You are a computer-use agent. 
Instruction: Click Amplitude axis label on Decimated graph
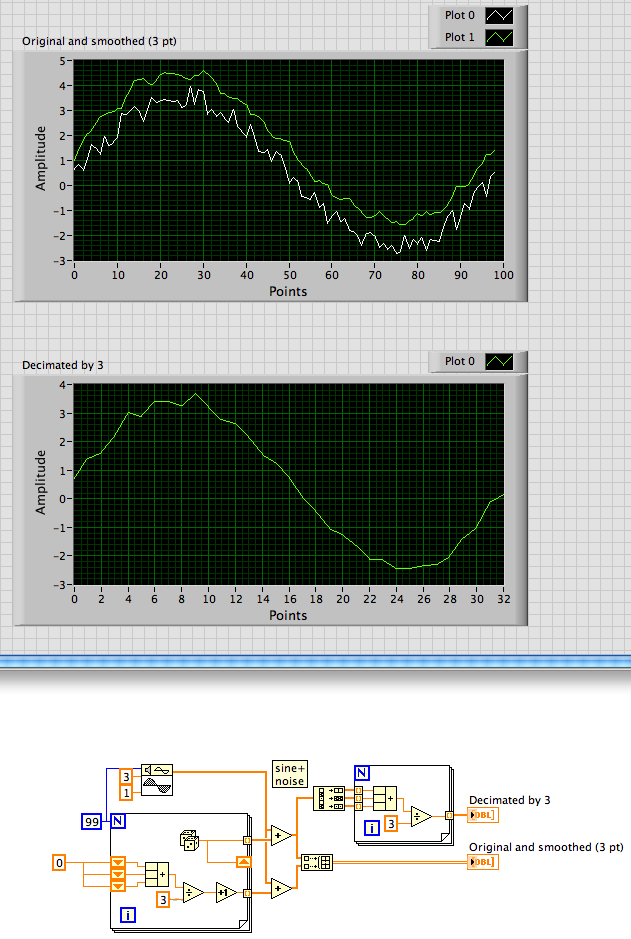(x=41, y=483)
